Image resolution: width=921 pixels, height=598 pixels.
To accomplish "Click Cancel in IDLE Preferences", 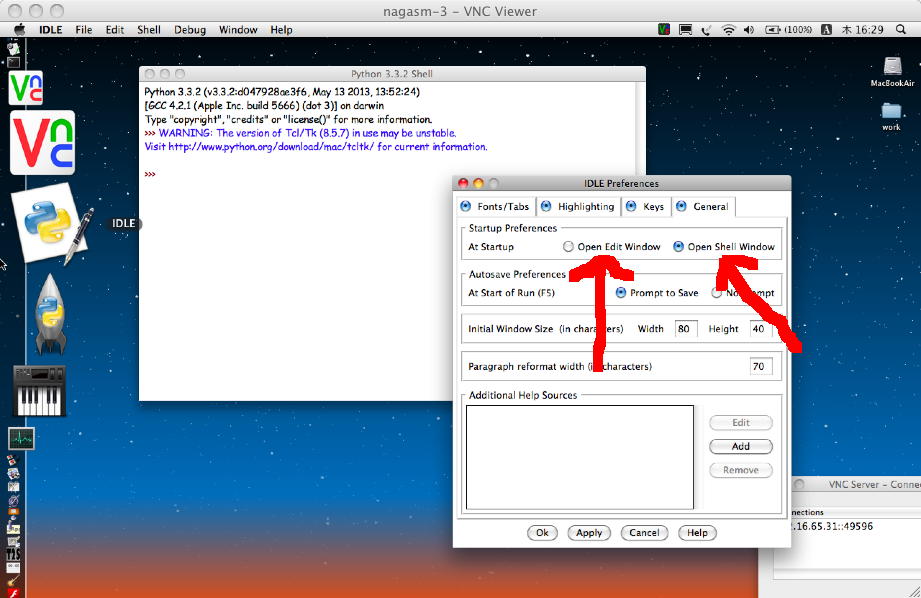I will [x=644, y=533].
